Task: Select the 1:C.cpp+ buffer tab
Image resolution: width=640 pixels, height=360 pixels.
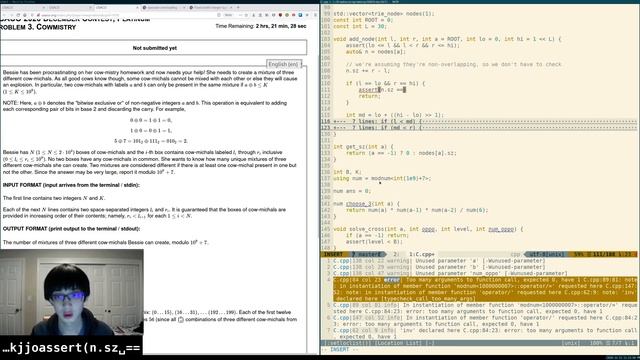Action: (x=422, y=254)
